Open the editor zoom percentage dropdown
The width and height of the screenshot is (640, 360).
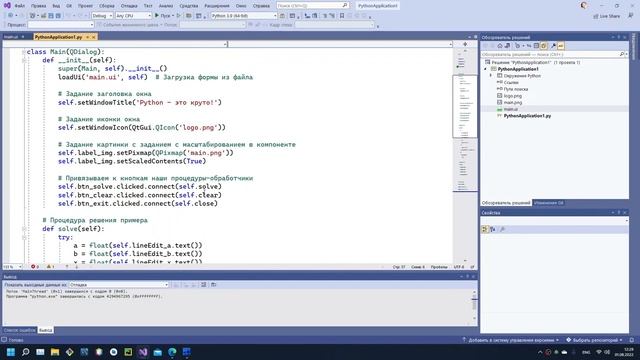[x=12, y=267]
